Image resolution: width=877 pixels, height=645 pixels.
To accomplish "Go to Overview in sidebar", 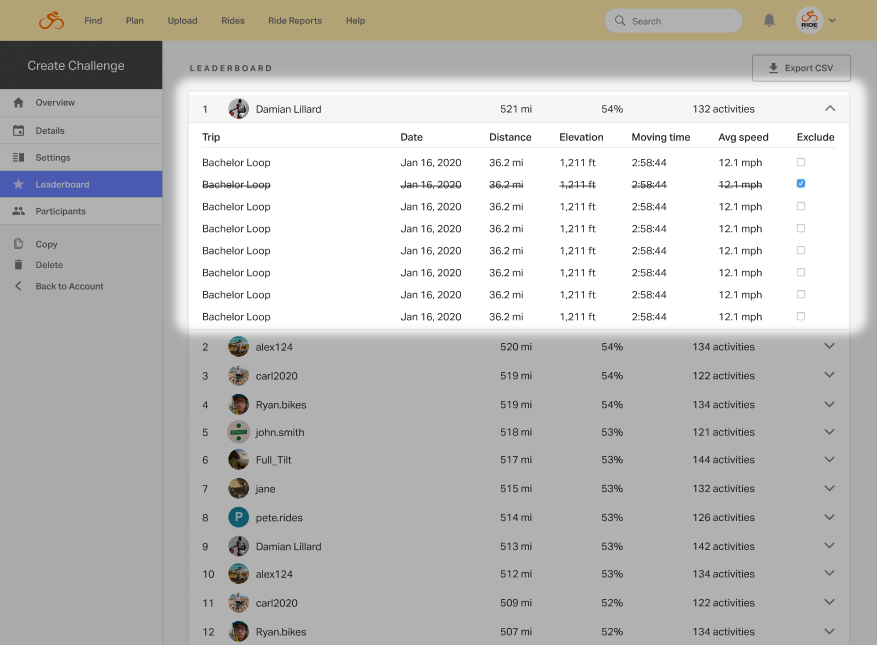I will [x=81, y=103].
